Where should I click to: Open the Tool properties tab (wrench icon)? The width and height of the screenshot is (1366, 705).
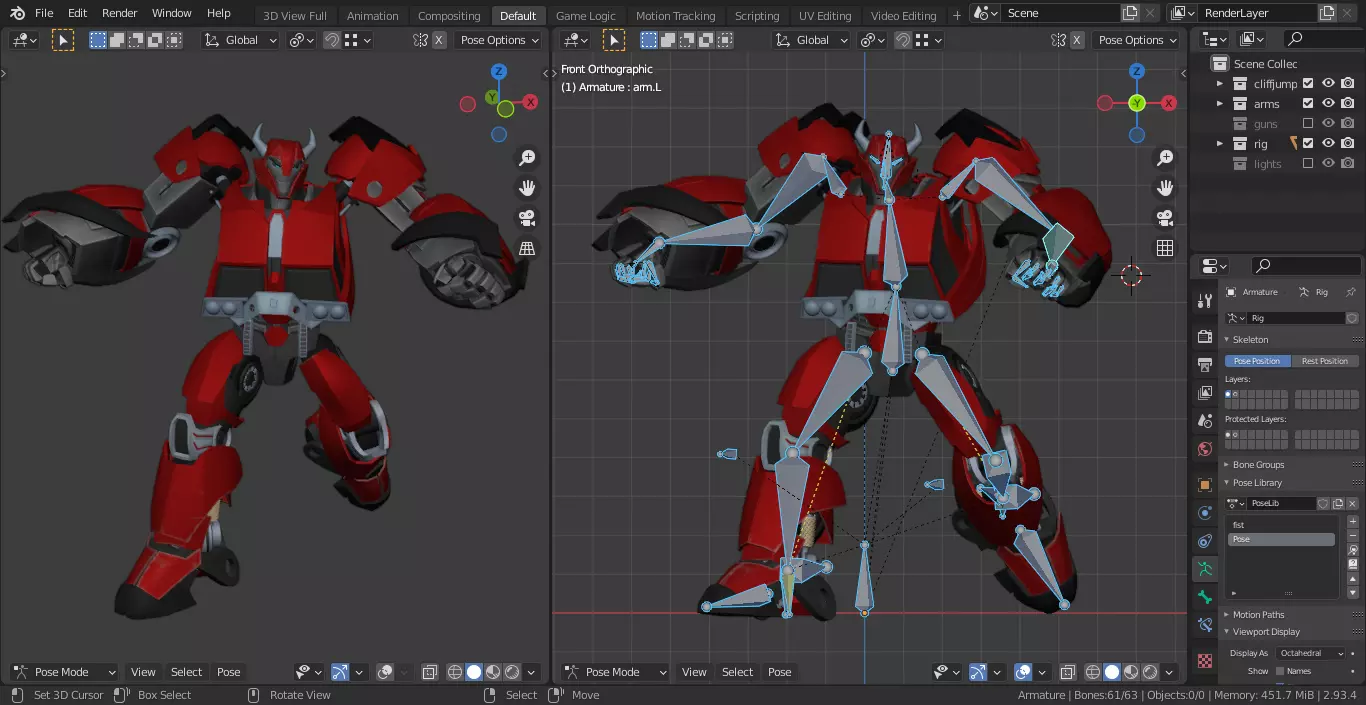[x=1205, y=302]
